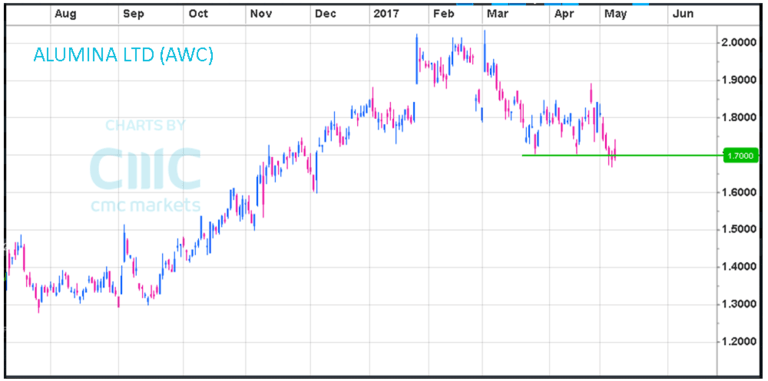Click the 1.2000 price axis label

pyautogui.click(x=739, y=342)
